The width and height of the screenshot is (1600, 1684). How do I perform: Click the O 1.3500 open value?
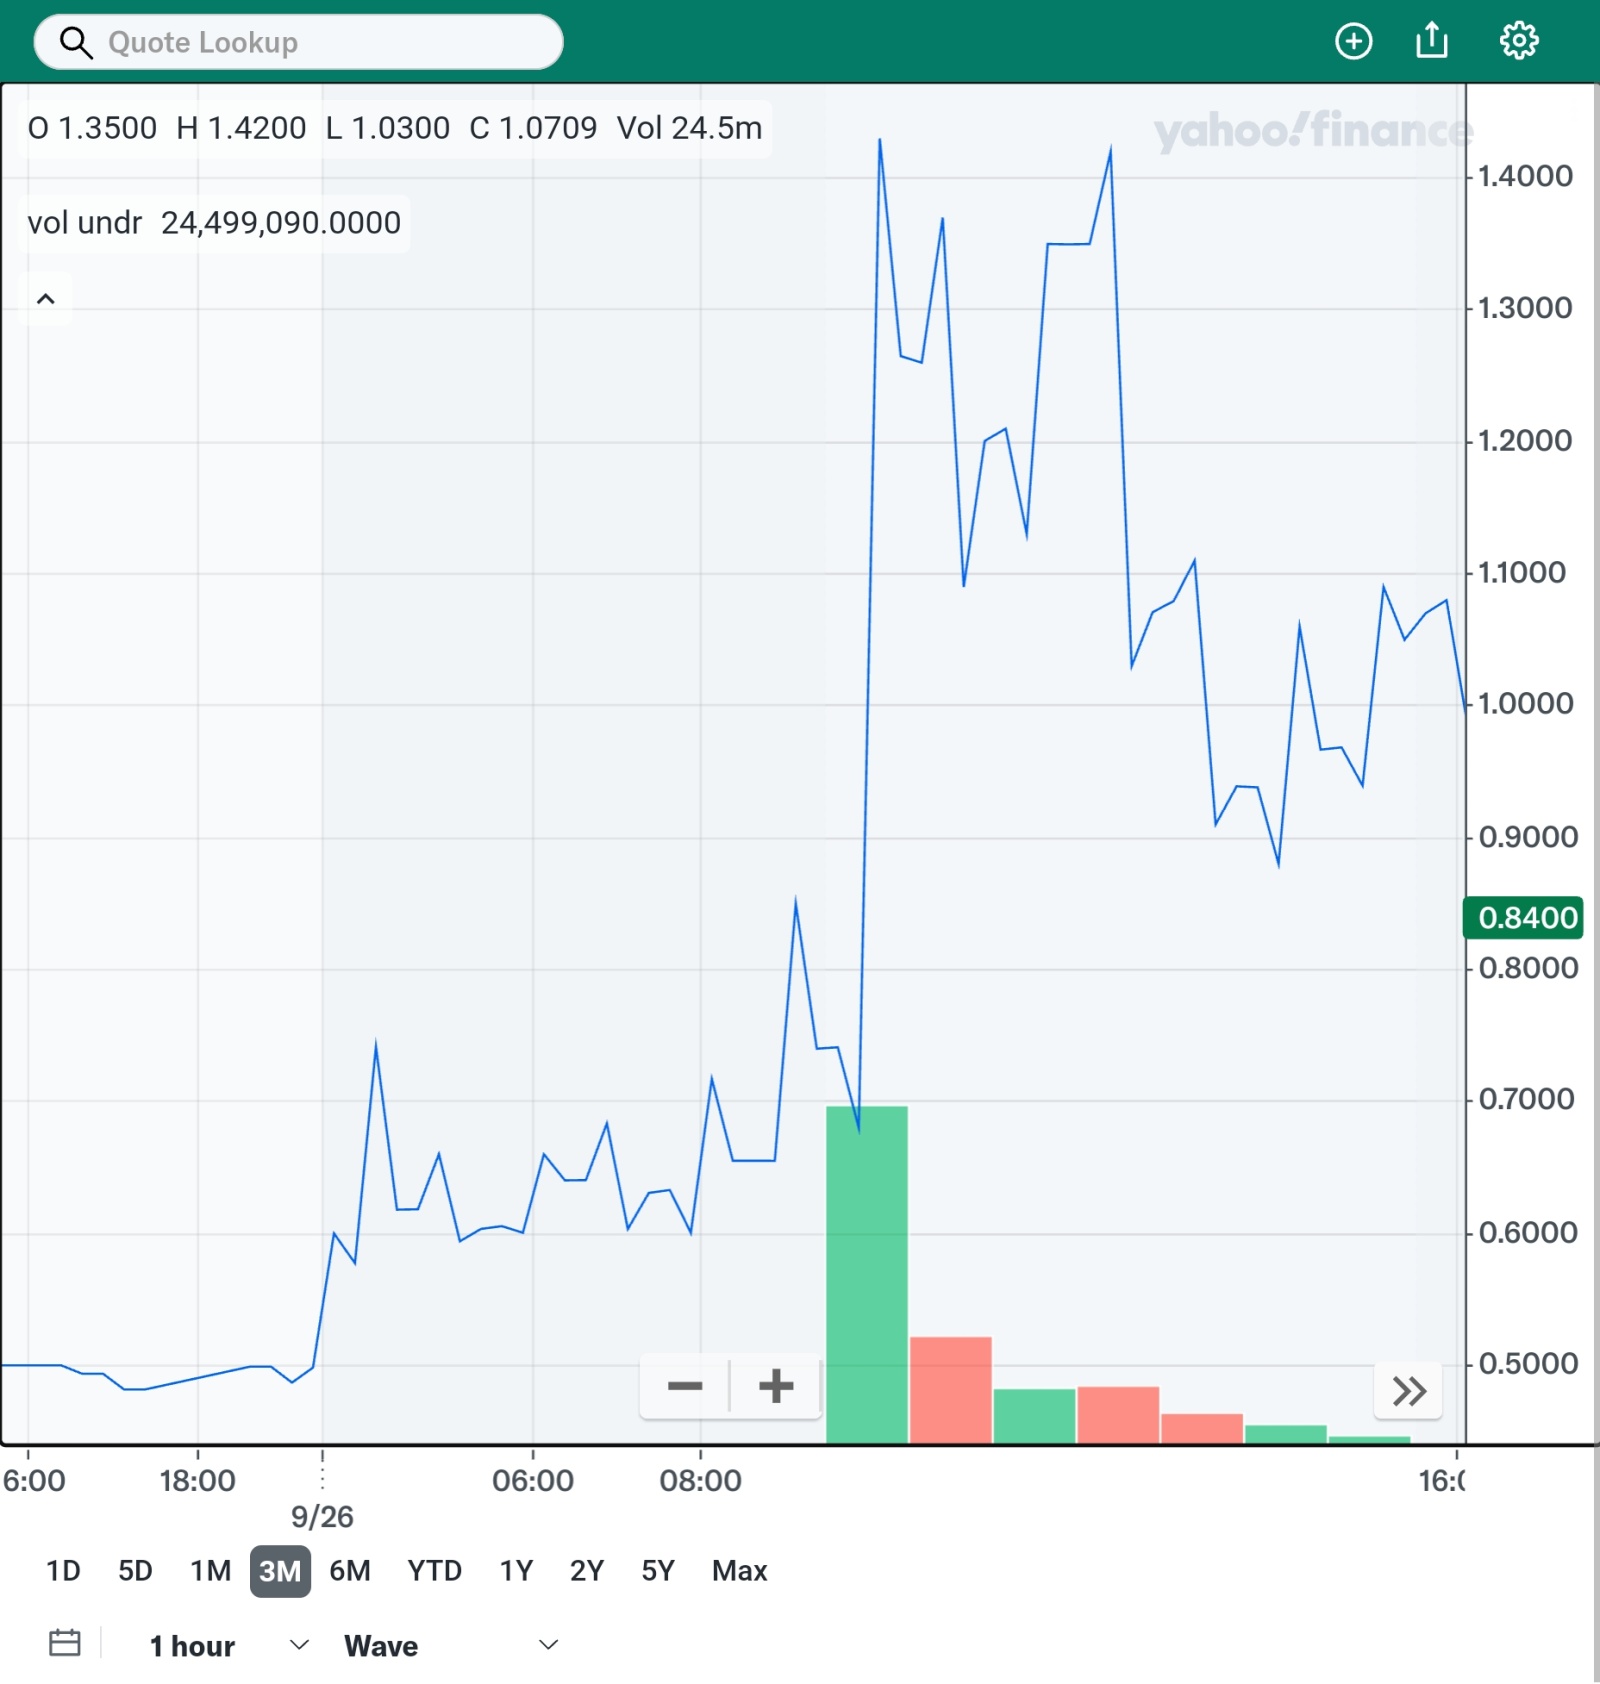pyautogui.click(x=92, y=128)
